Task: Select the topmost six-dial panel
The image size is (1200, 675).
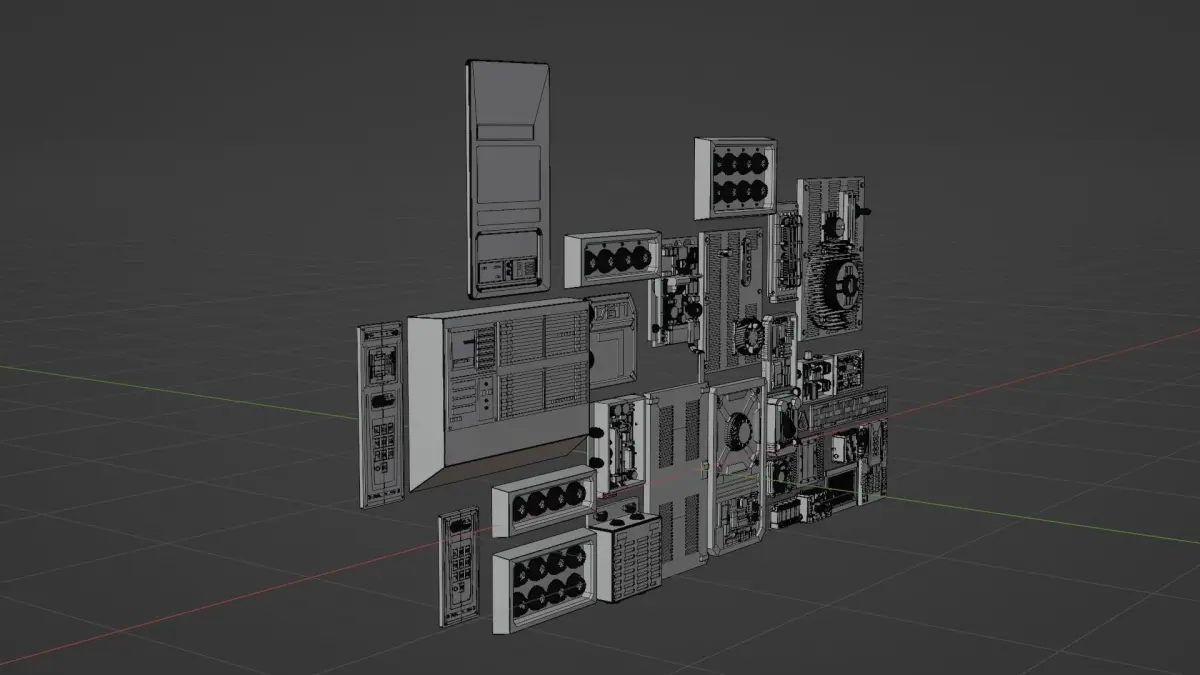Action: coord(736,178)
